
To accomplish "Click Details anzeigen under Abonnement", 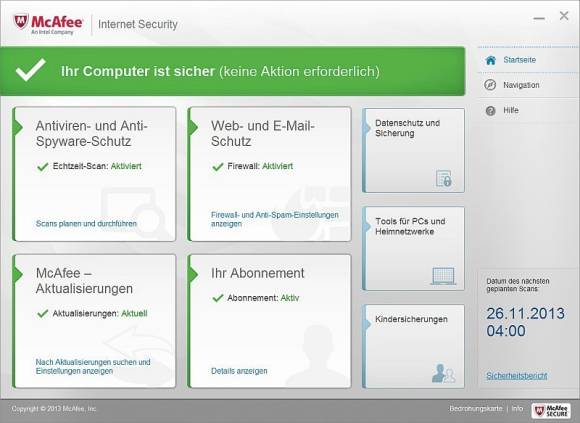I will click(239, 371).
